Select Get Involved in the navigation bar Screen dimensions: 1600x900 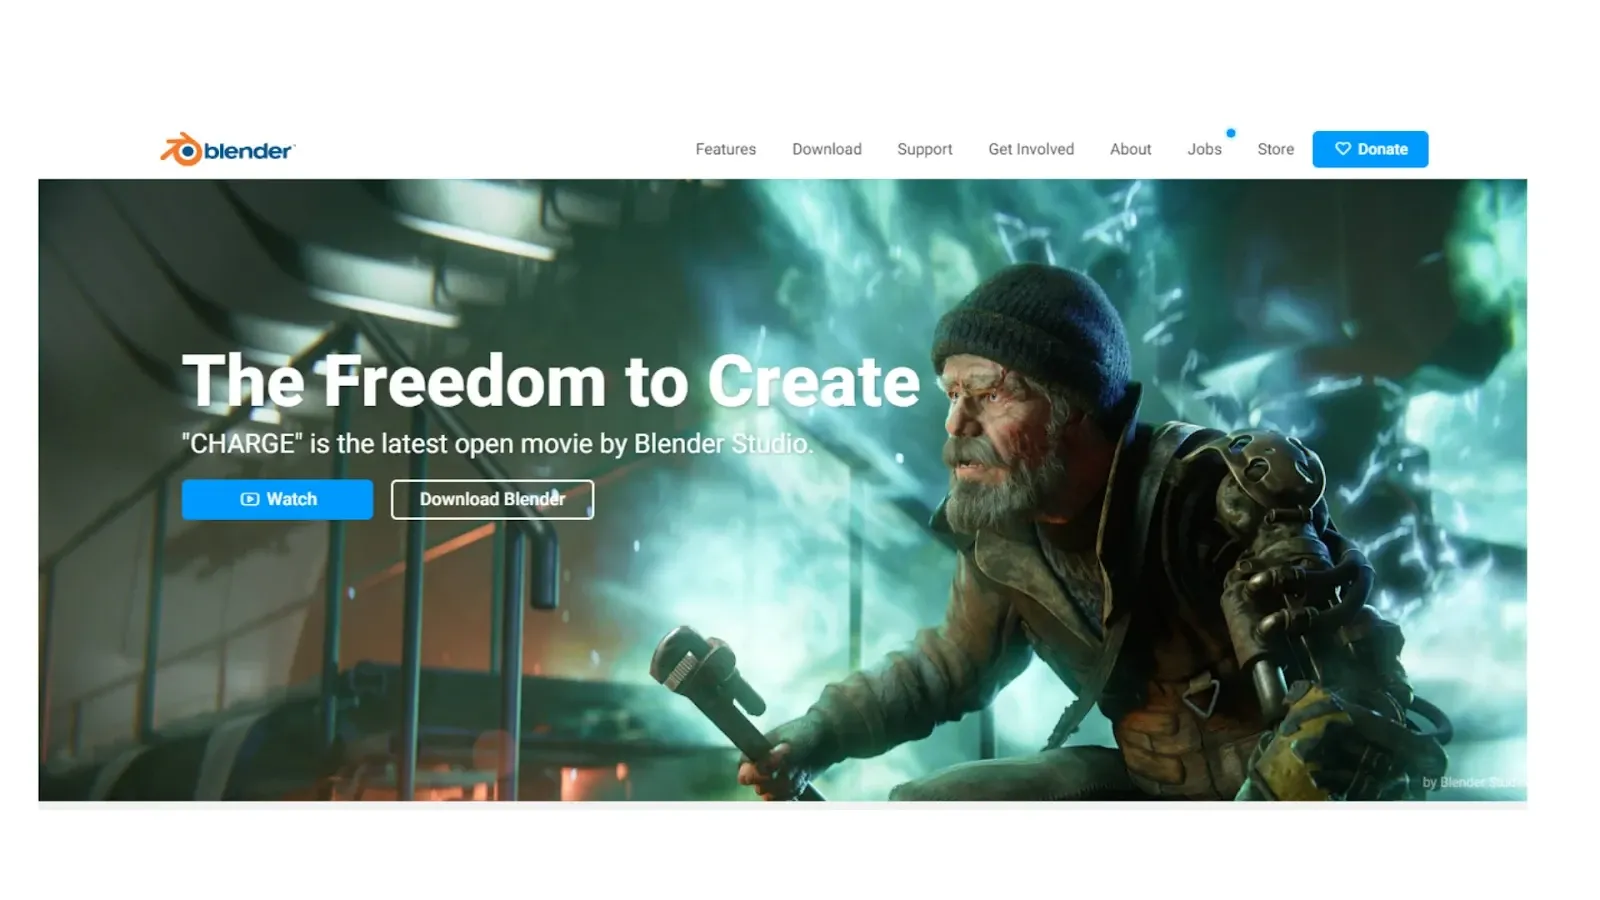click(1031, 149)
